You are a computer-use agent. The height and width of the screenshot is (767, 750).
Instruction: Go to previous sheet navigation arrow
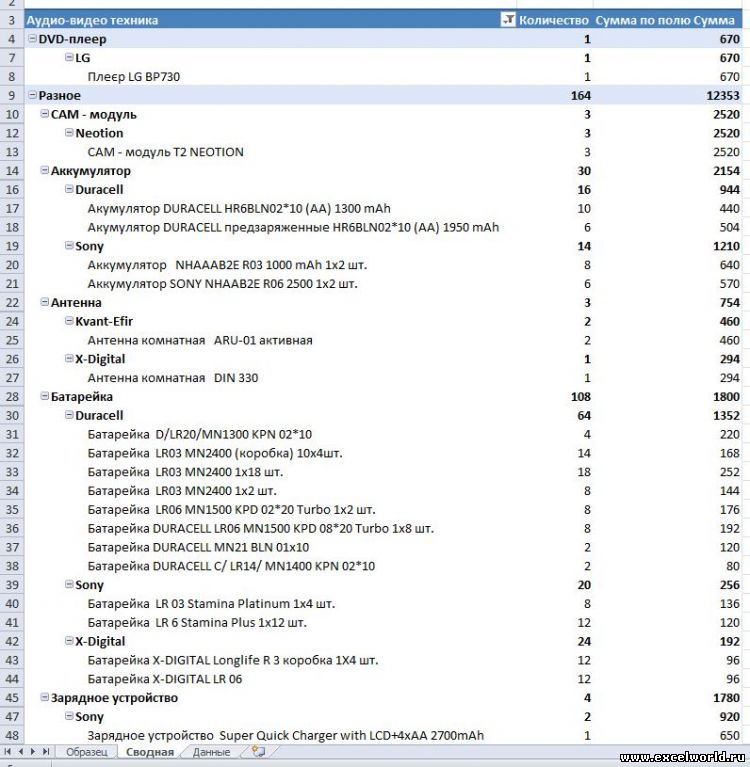click(21, 751)
